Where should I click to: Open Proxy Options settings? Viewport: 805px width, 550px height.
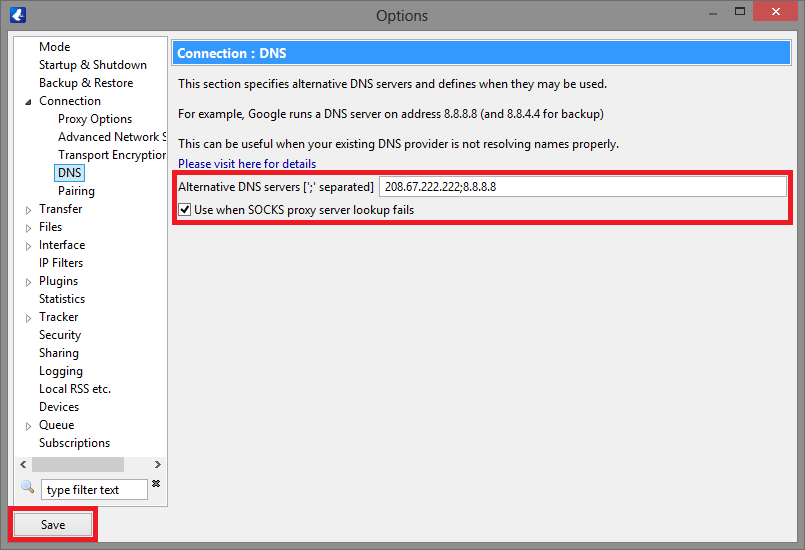[x=95, y=119]
